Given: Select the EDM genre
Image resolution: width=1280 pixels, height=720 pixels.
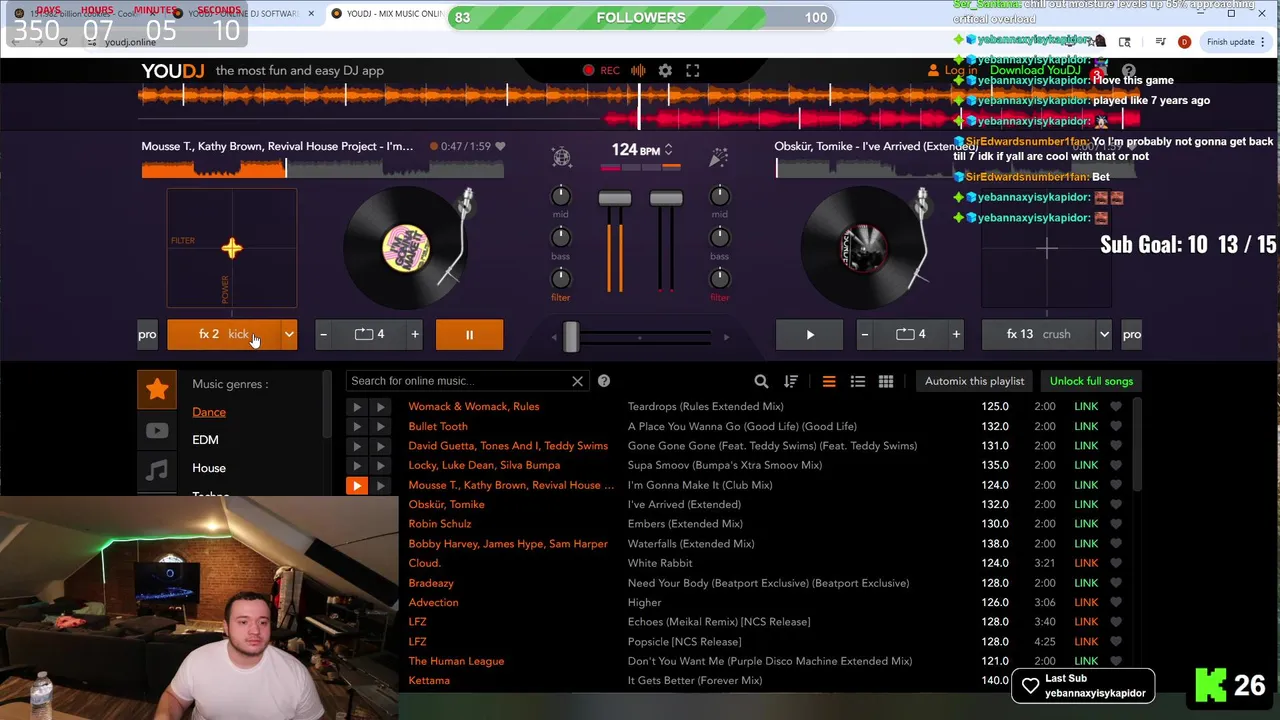Looking at the screenshot, I should pos(205,440).
